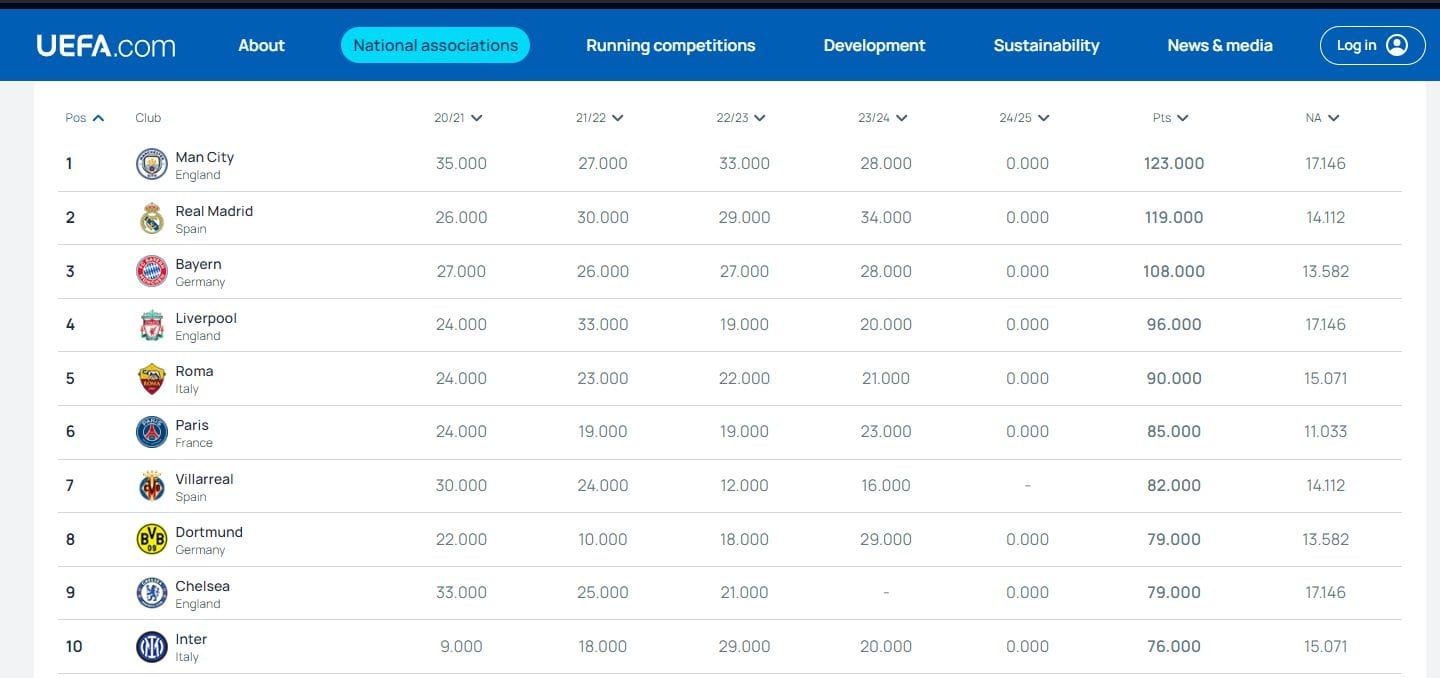The height and width of the screenshot is (678, 1440).
Task: Click the Roma club crest icon
Action: pyautogui.click(x=152, y=379)
